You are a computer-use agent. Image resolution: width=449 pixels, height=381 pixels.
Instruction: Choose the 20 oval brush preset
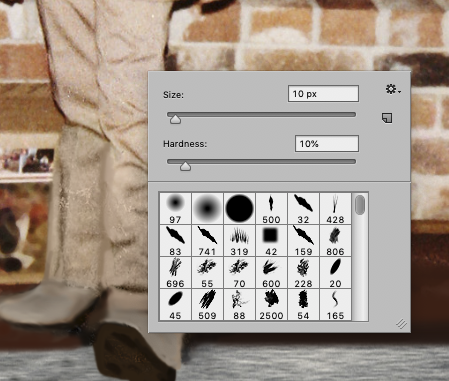pyautogui.click(x=335, y=272)
